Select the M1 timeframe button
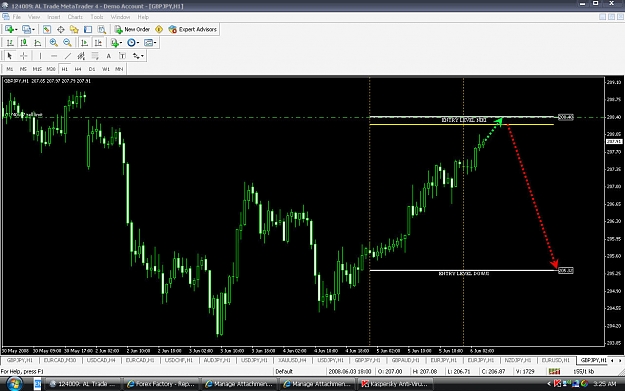 [10, 69]
